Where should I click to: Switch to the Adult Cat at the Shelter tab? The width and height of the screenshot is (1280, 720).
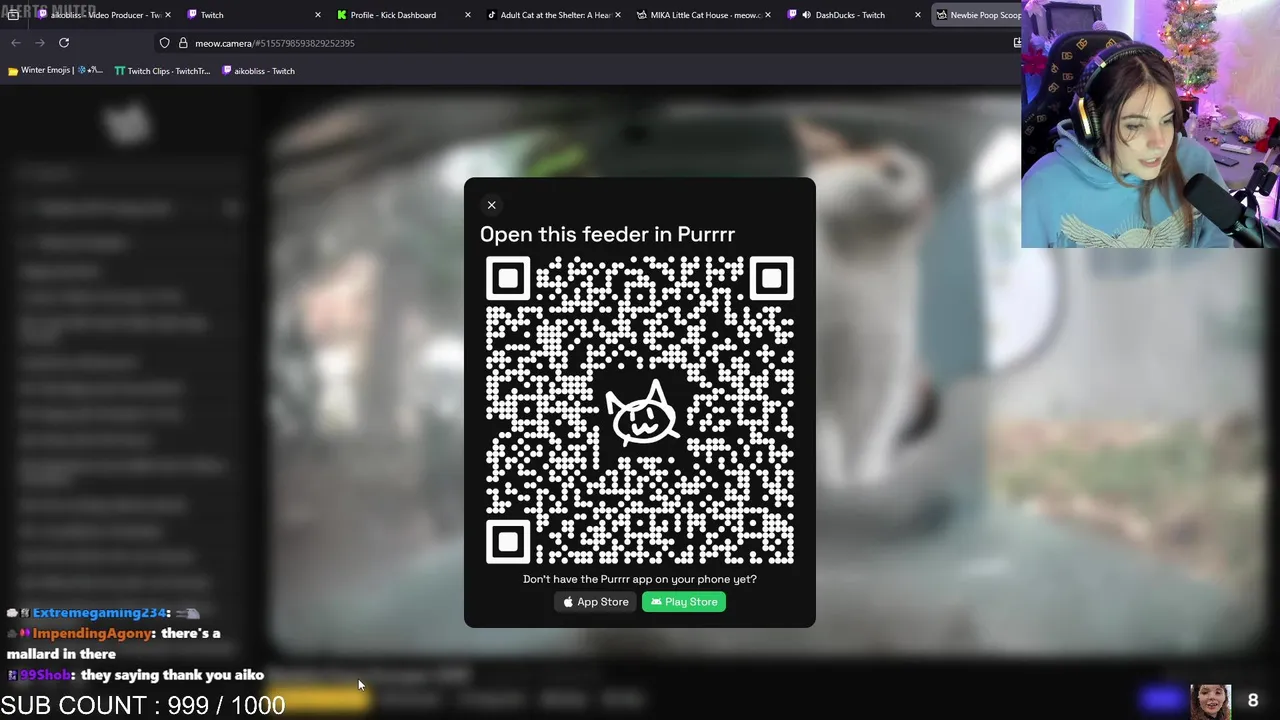(x=552, y=15)
